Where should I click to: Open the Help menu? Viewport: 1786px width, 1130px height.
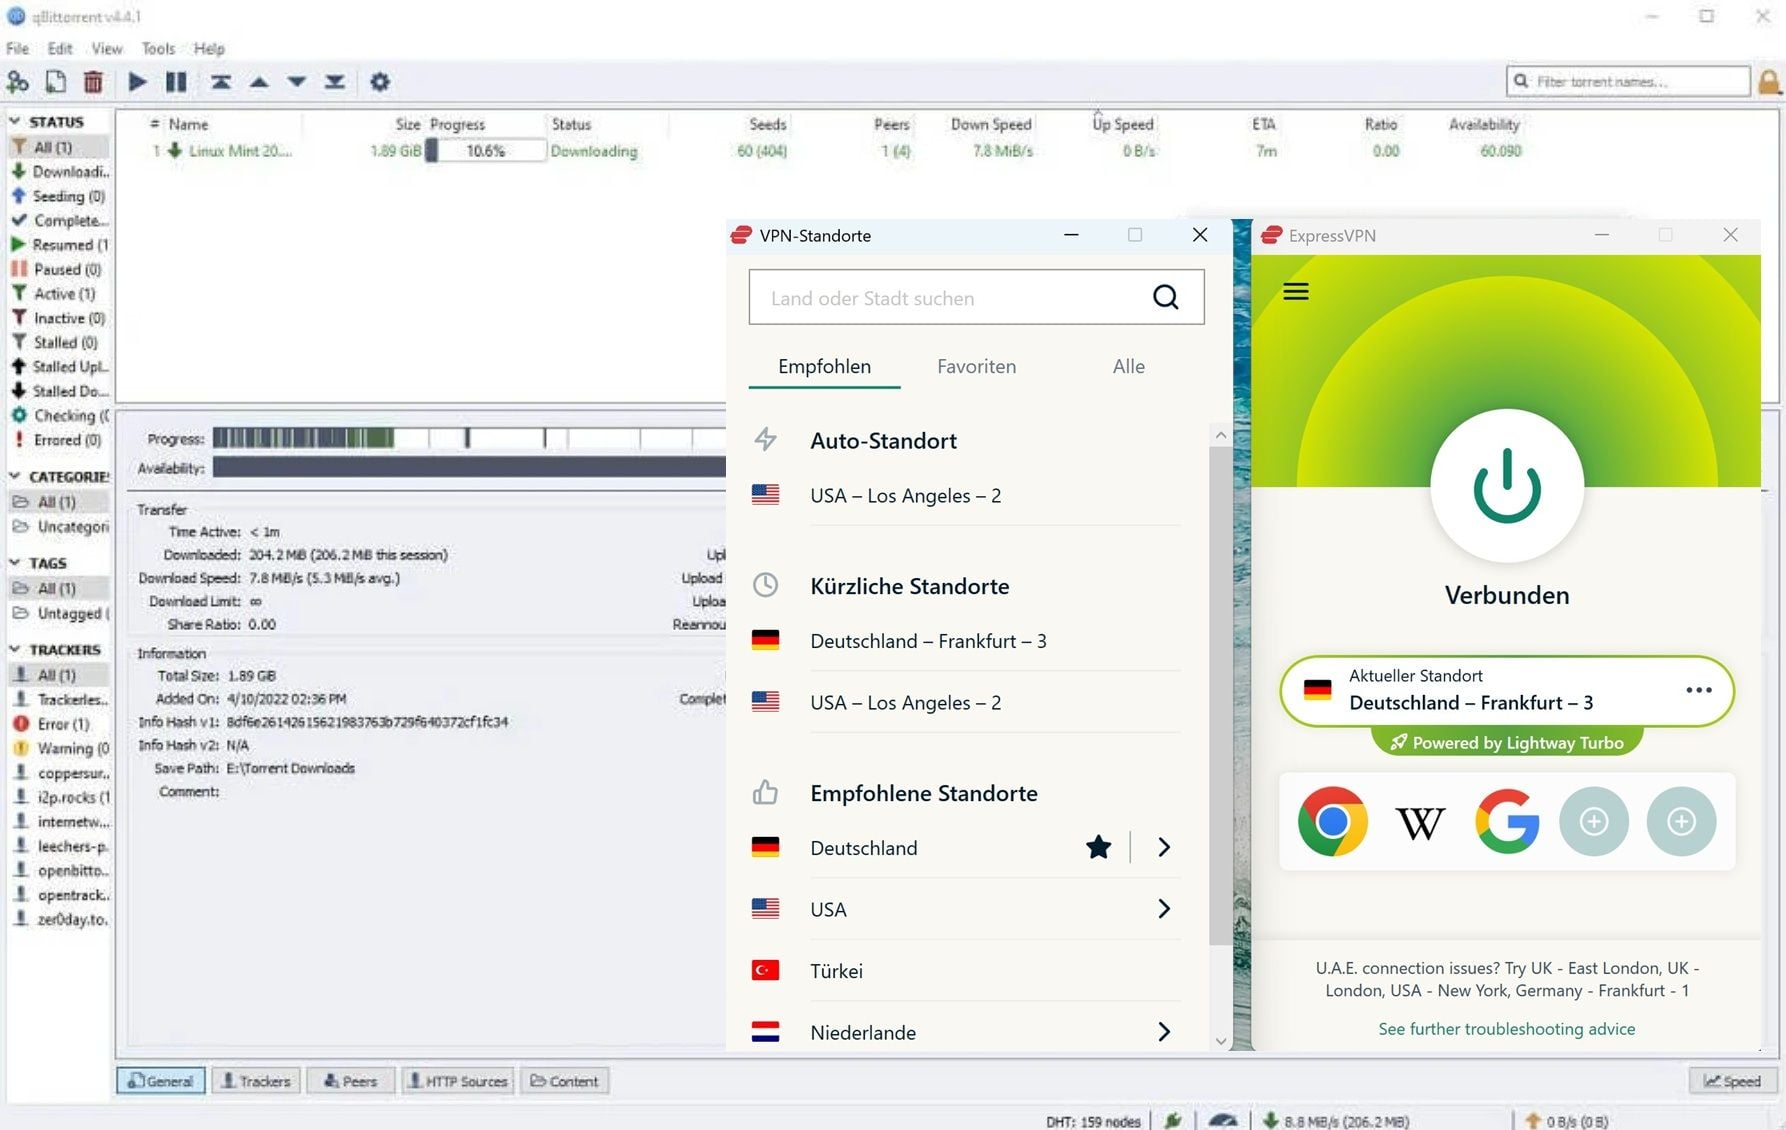(209, 48)
